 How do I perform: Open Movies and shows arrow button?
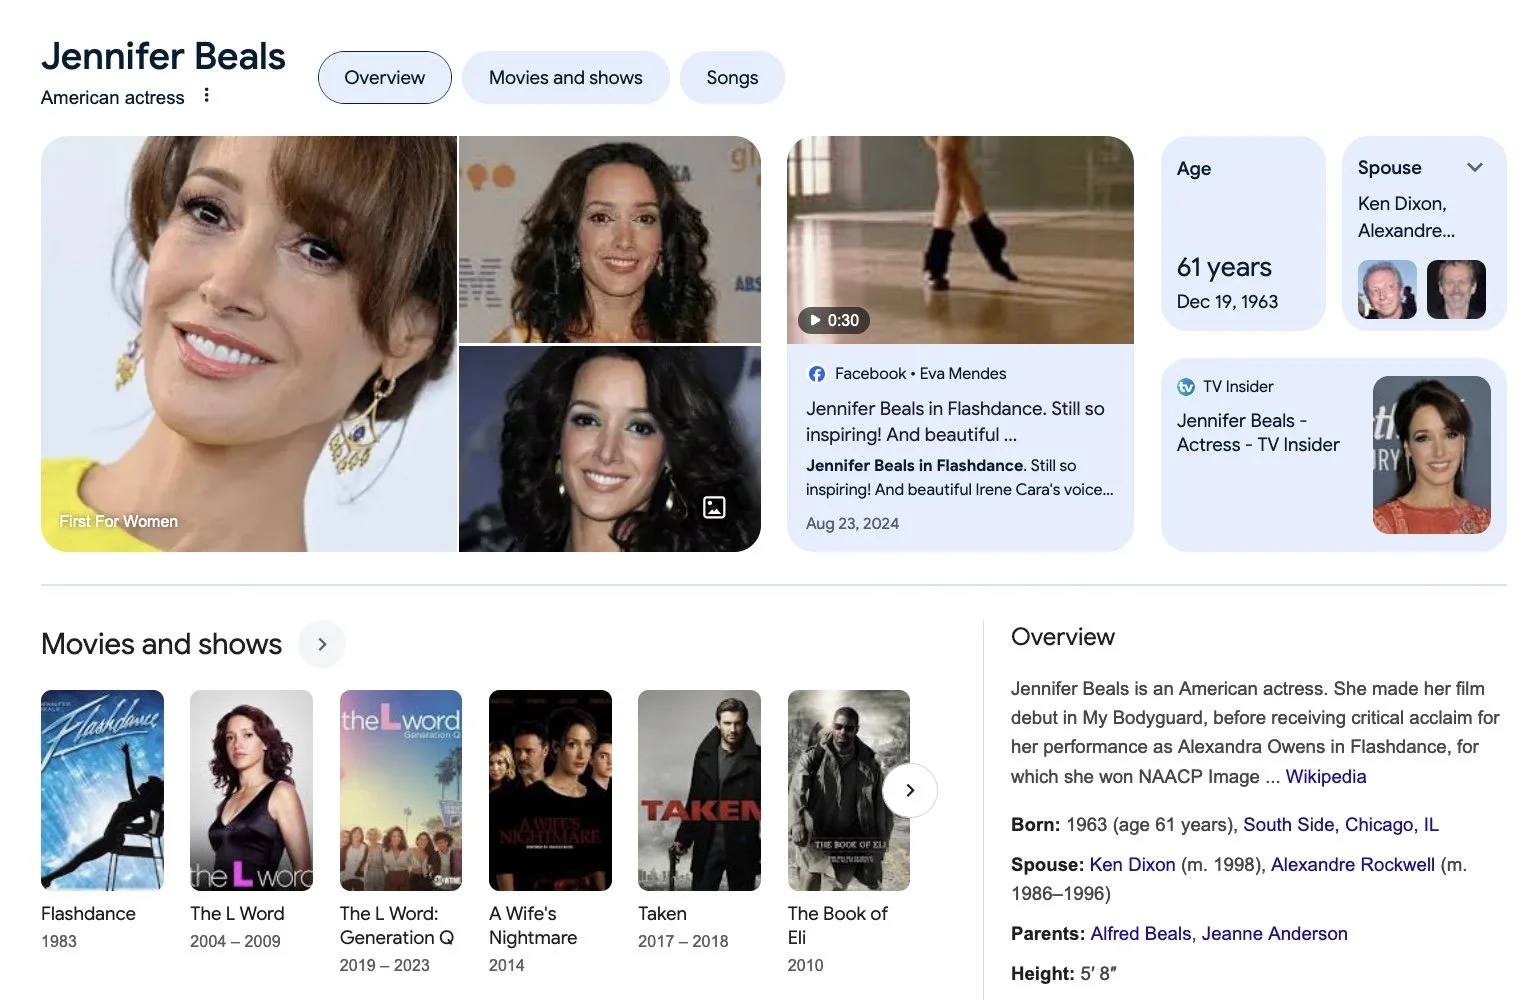pos(322,644)
